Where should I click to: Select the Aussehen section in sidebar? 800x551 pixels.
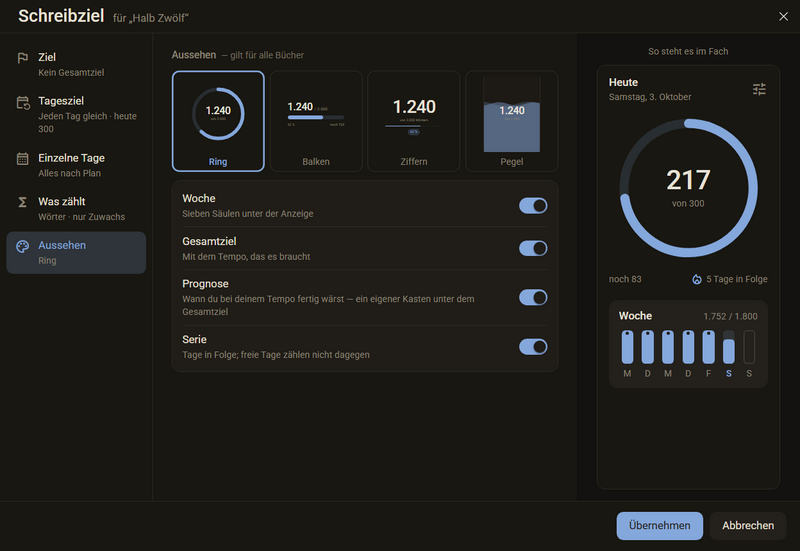[76, 253]
